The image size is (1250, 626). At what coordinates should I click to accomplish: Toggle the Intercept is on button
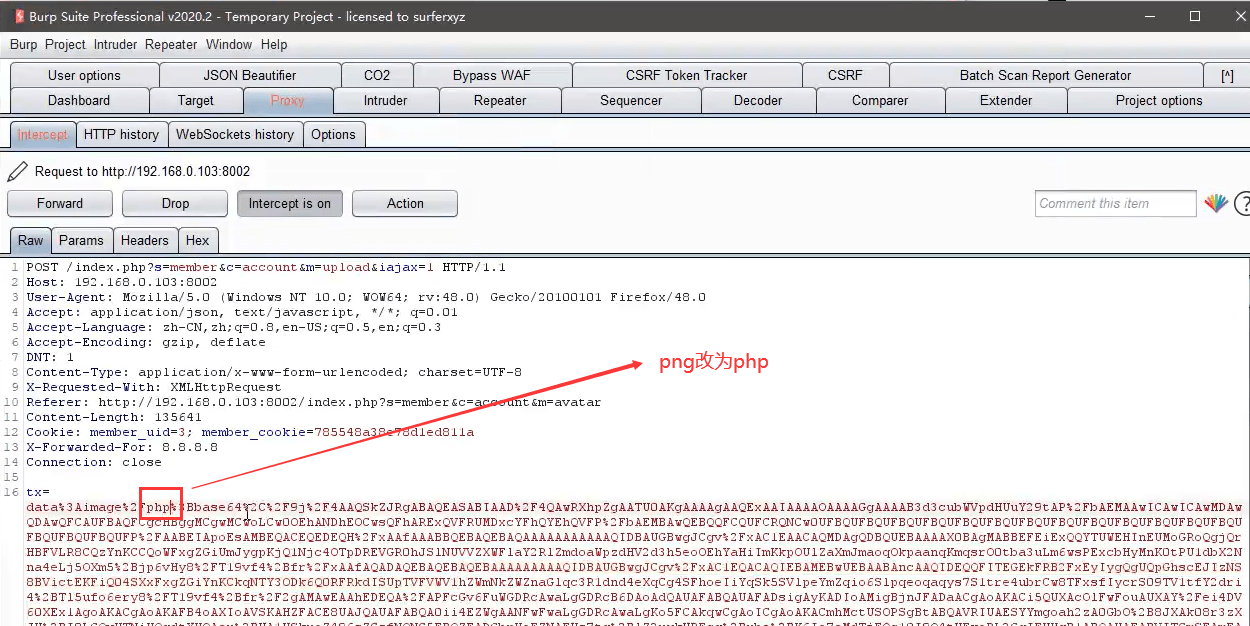290,203
